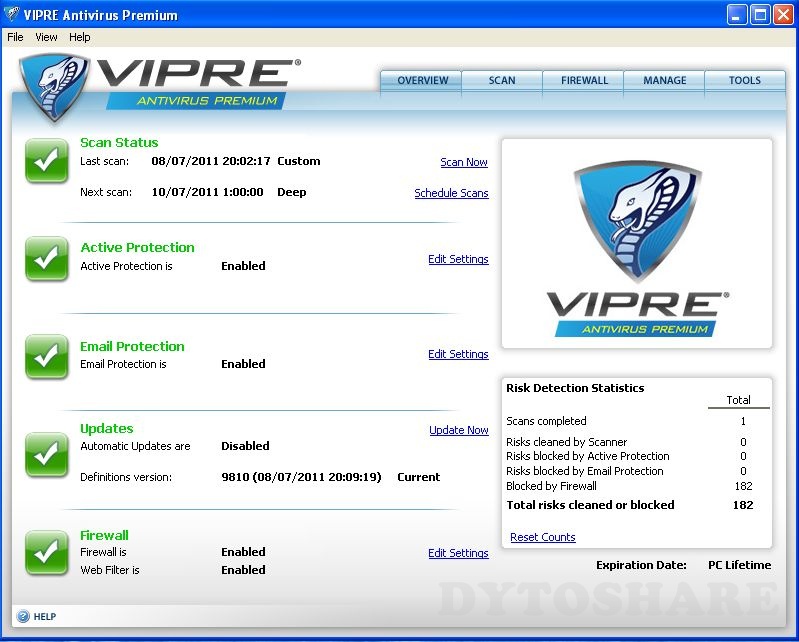Click the Scan Now link
Screen dimensions: 799x642
[464, 162]
